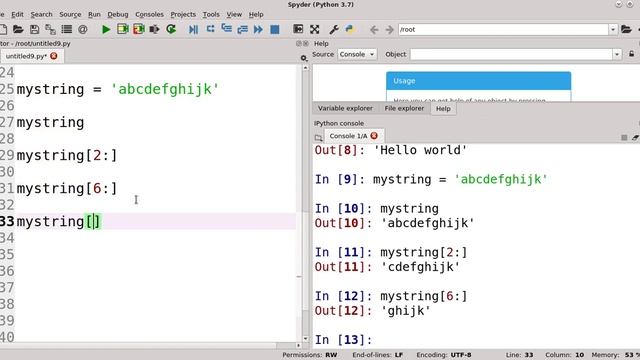
Task: Click the mystring[6:] line in editor
Action: click(67, 188)
